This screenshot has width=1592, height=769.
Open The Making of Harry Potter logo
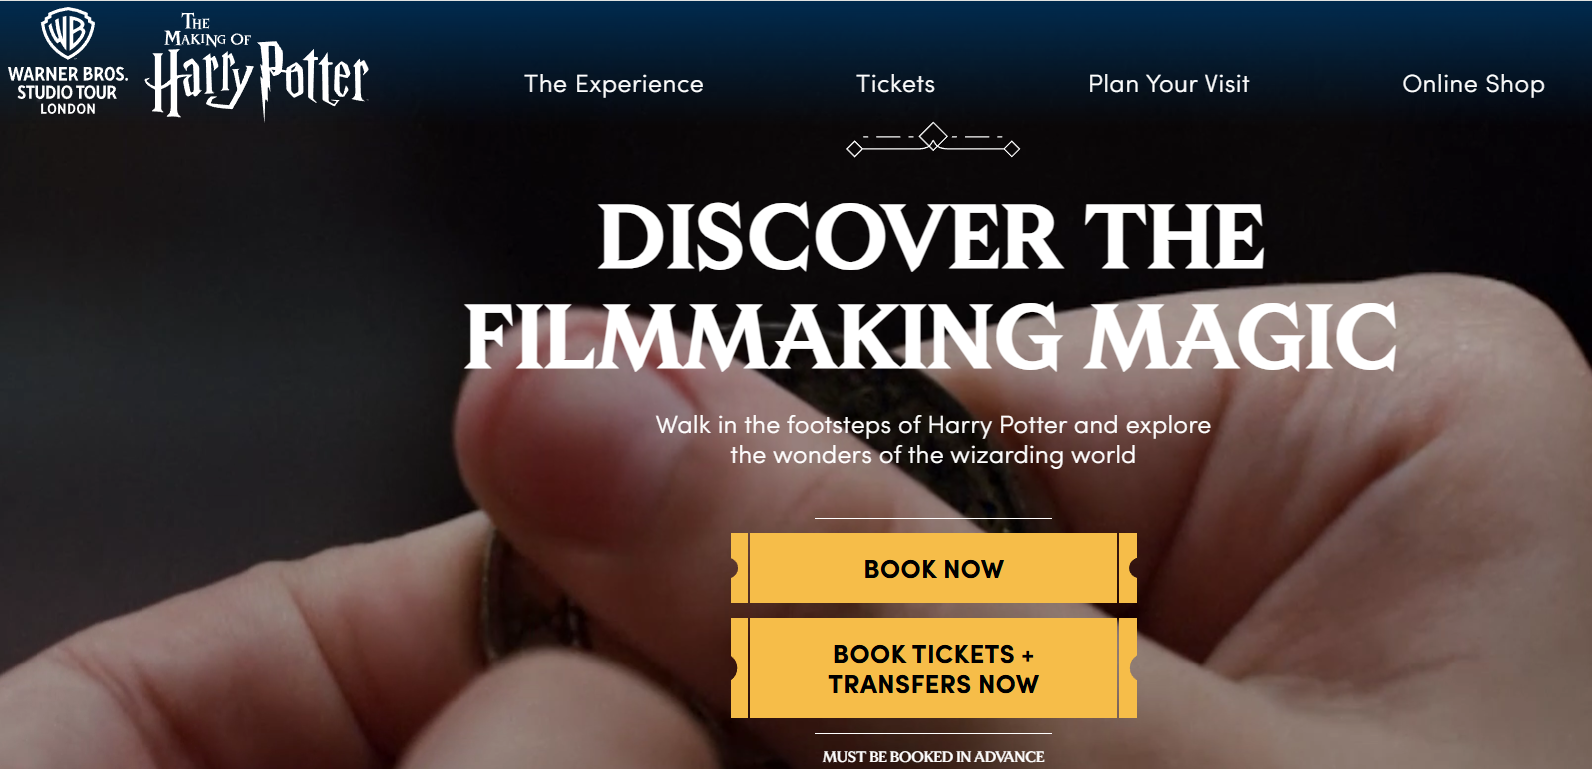[x=257, y=66]
